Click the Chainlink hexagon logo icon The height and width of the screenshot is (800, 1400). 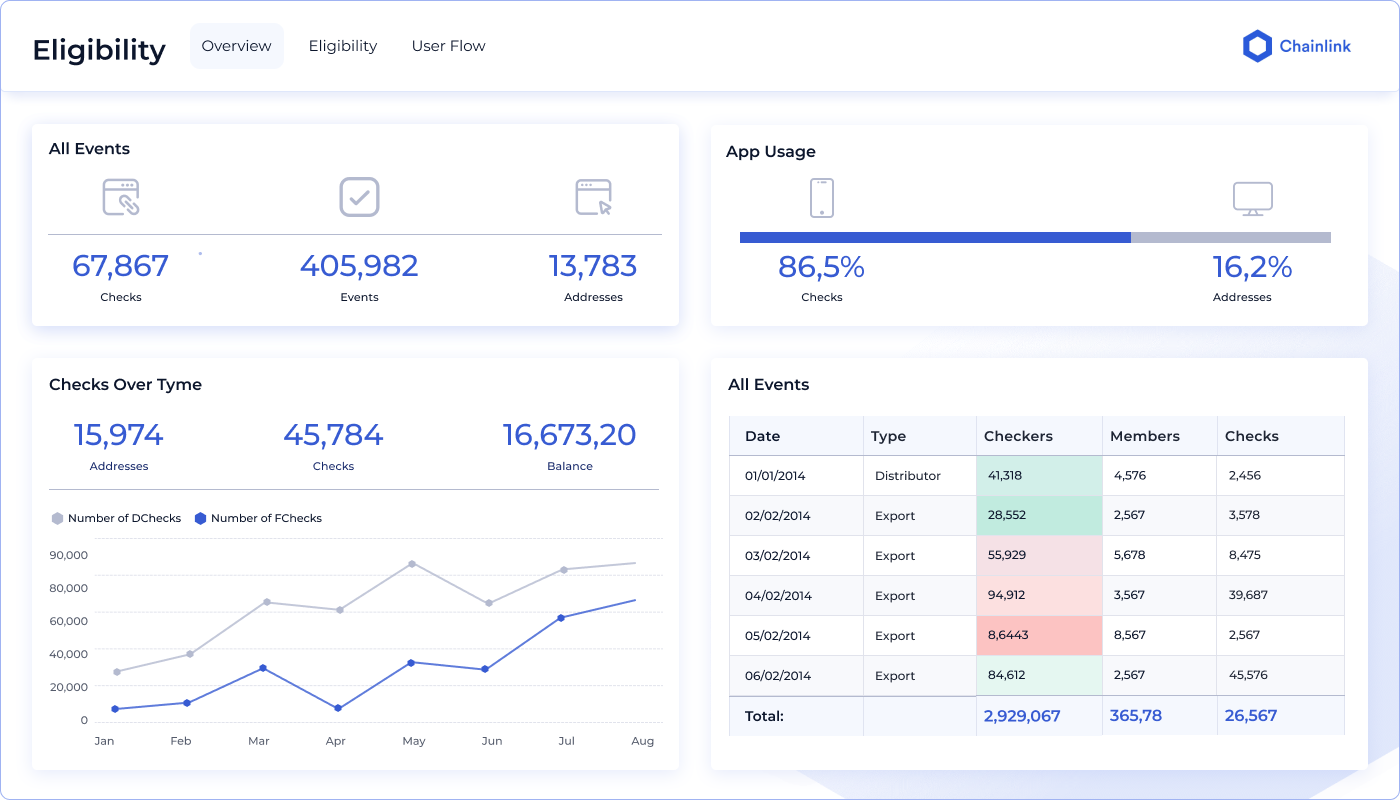(x=1257, y=46)
